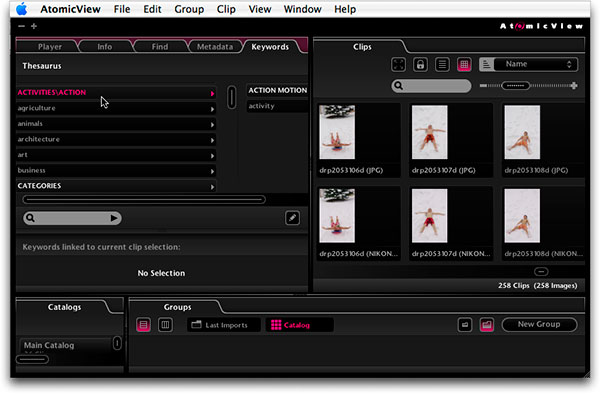
Task: Select the Groups tab
Action: [x=177, y=307]
